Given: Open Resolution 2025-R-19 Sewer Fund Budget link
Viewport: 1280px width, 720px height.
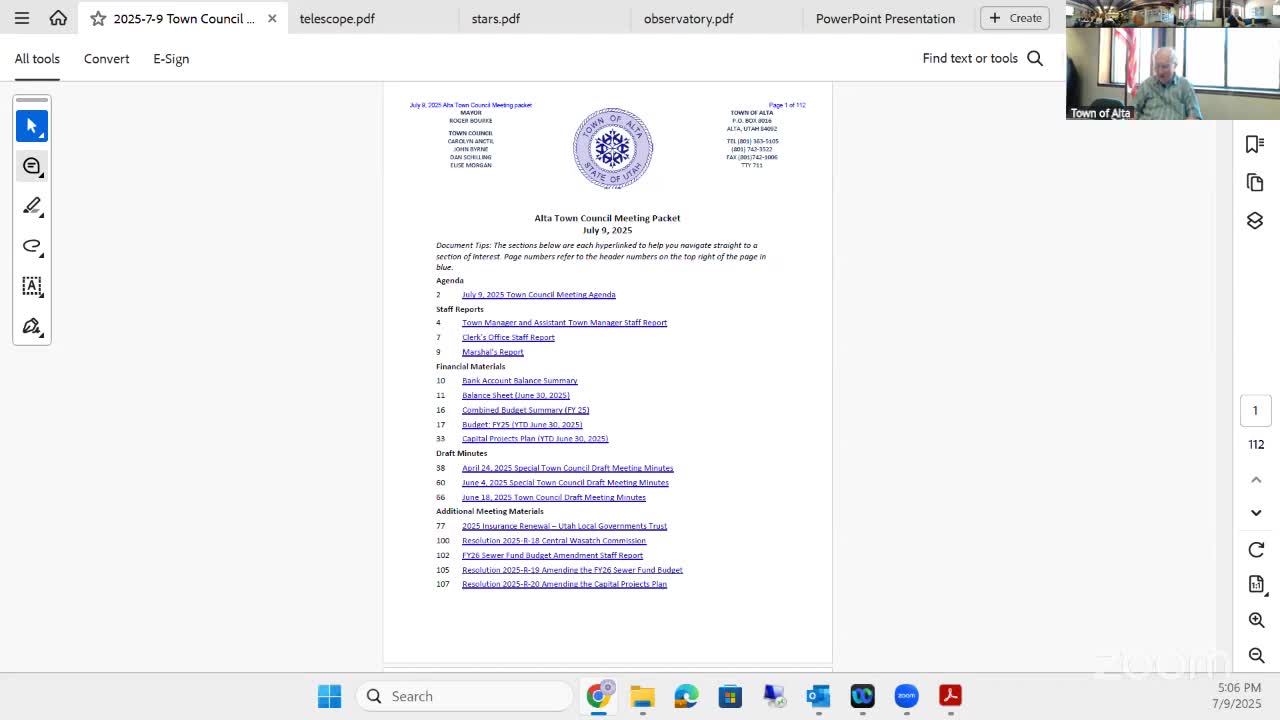Looking at the screenshot, I should (x=572, y=570).
